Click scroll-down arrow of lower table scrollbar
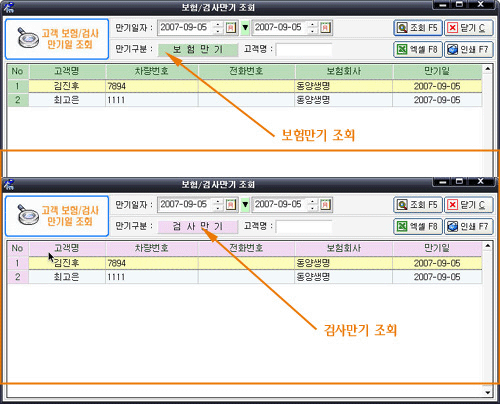Image resolution: width=500 pixels, height=404 pixels. tap(488, 393)
